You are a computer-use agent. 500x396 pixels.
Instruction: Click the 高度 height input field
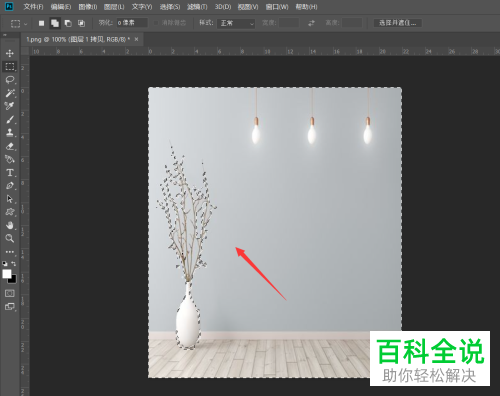click(352, 23)
